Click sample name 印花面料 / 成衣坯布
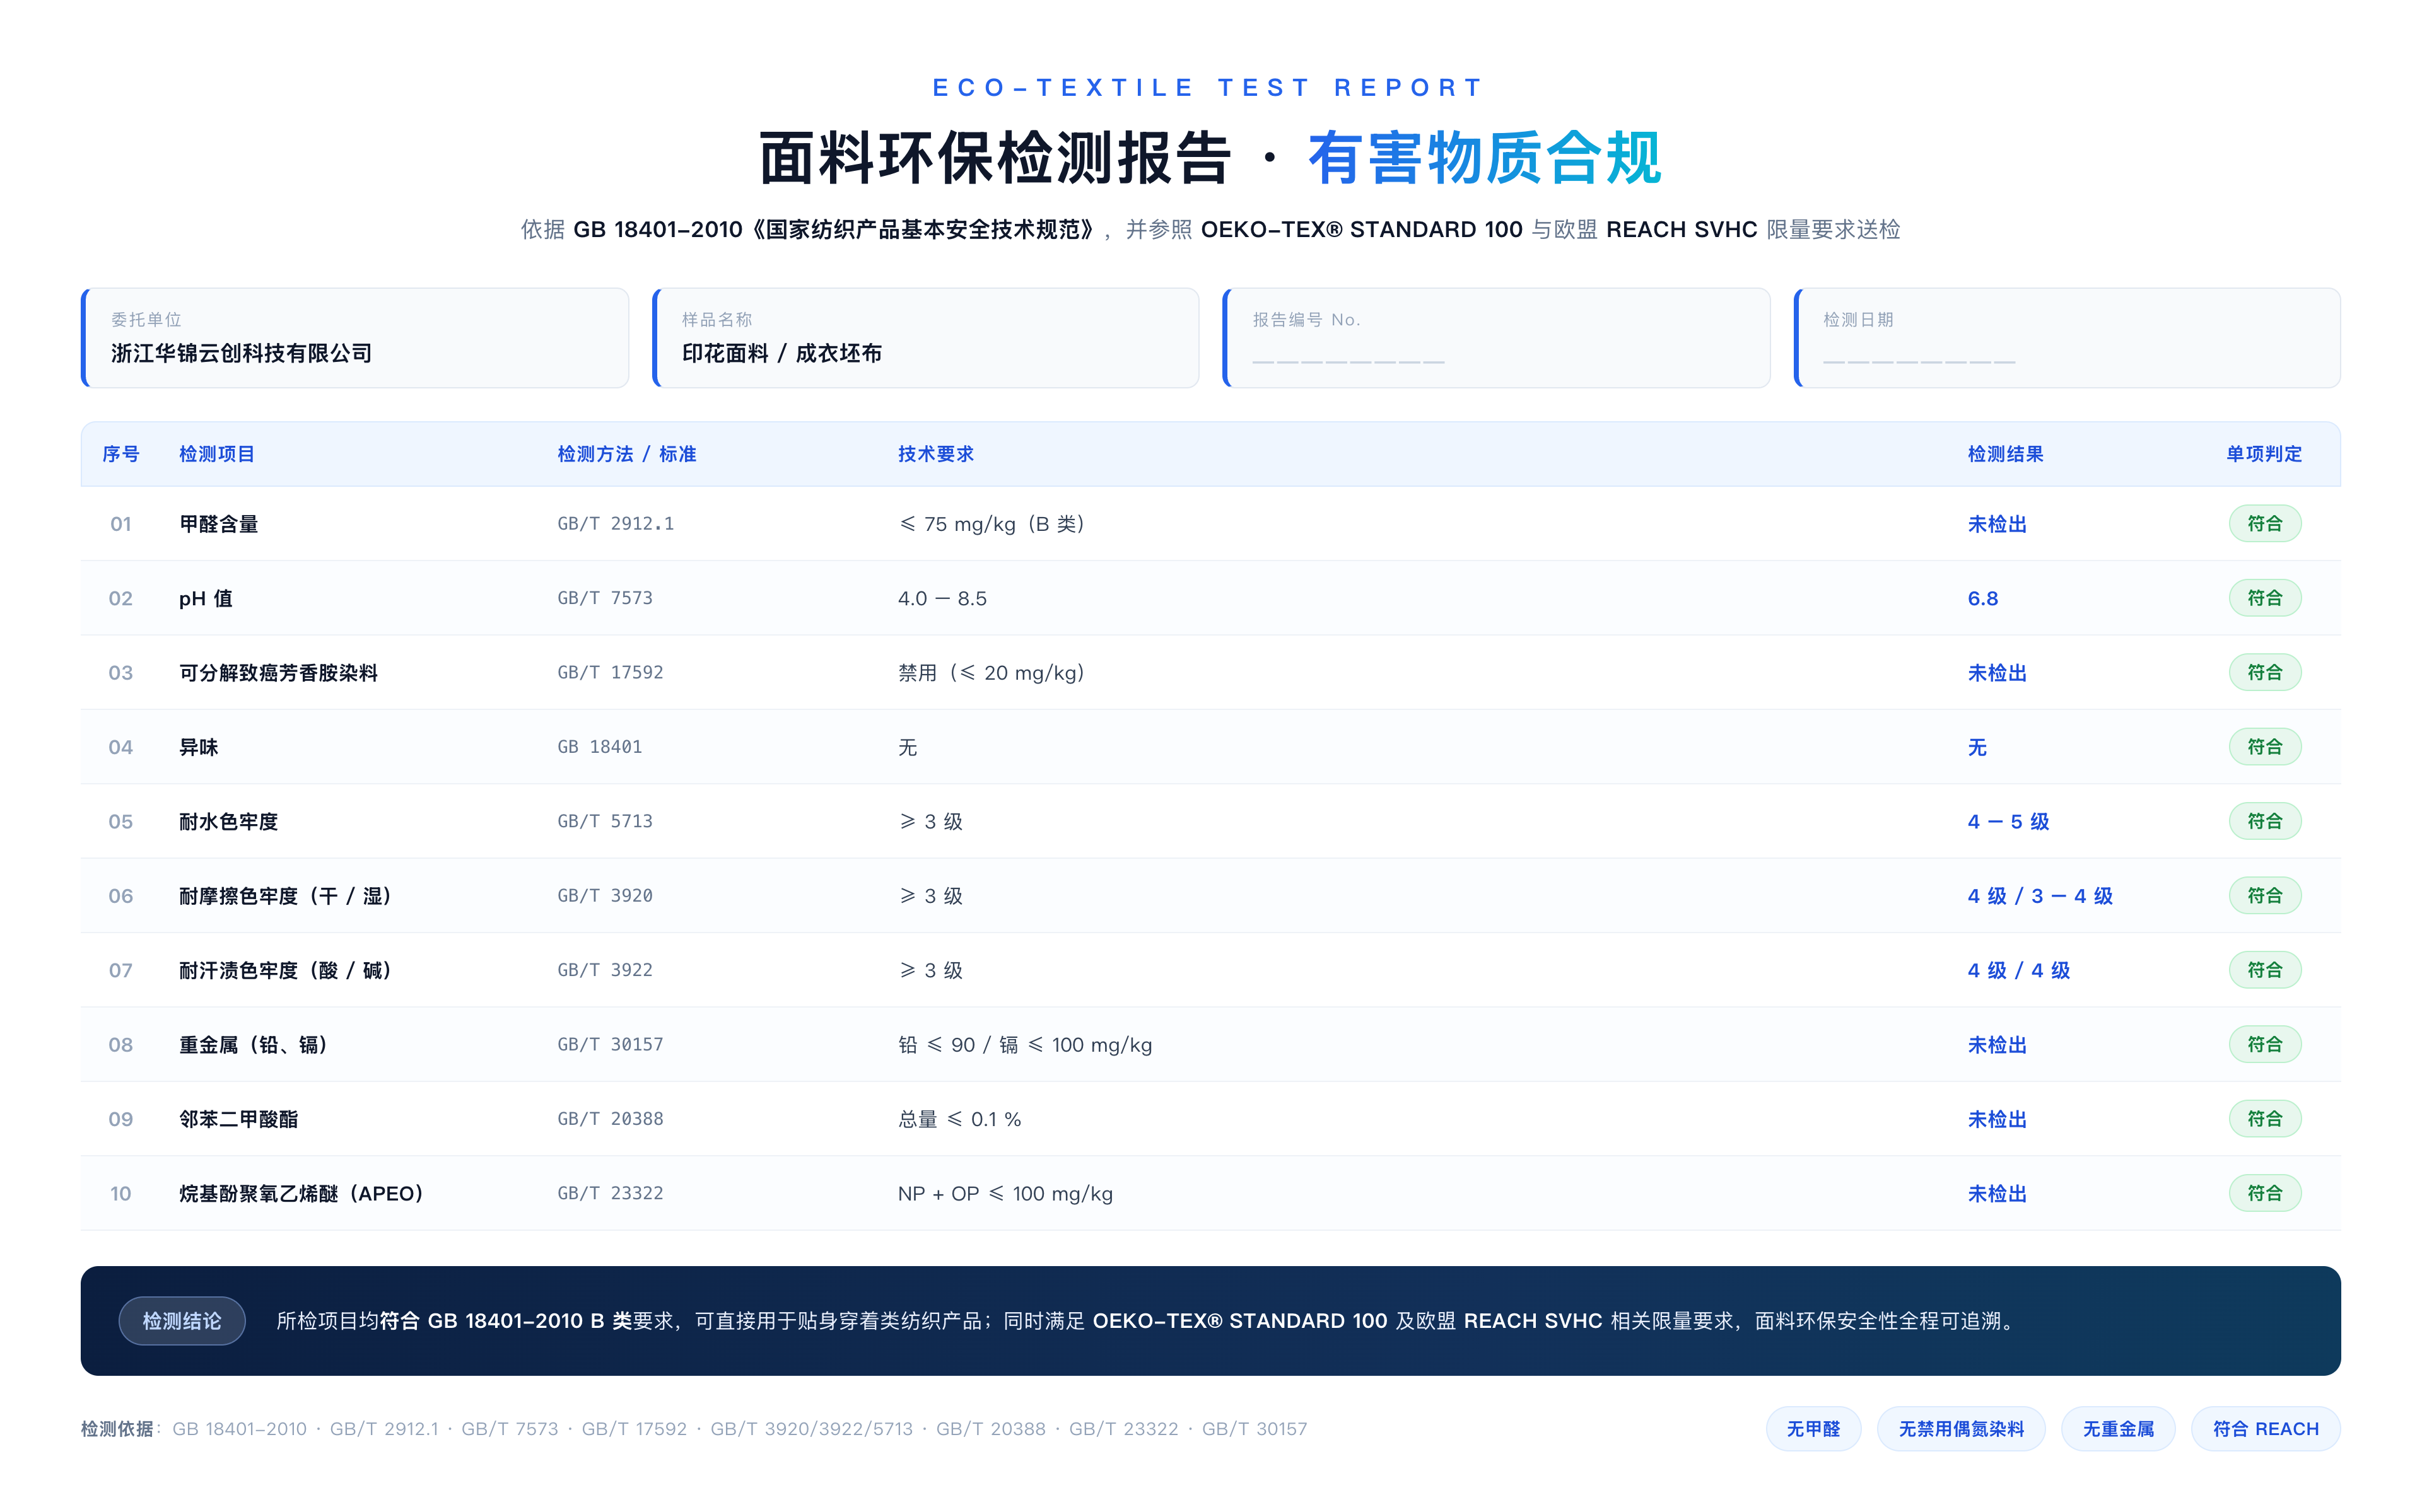Viewport: 2422px width, 1512px height. point(781,353)
